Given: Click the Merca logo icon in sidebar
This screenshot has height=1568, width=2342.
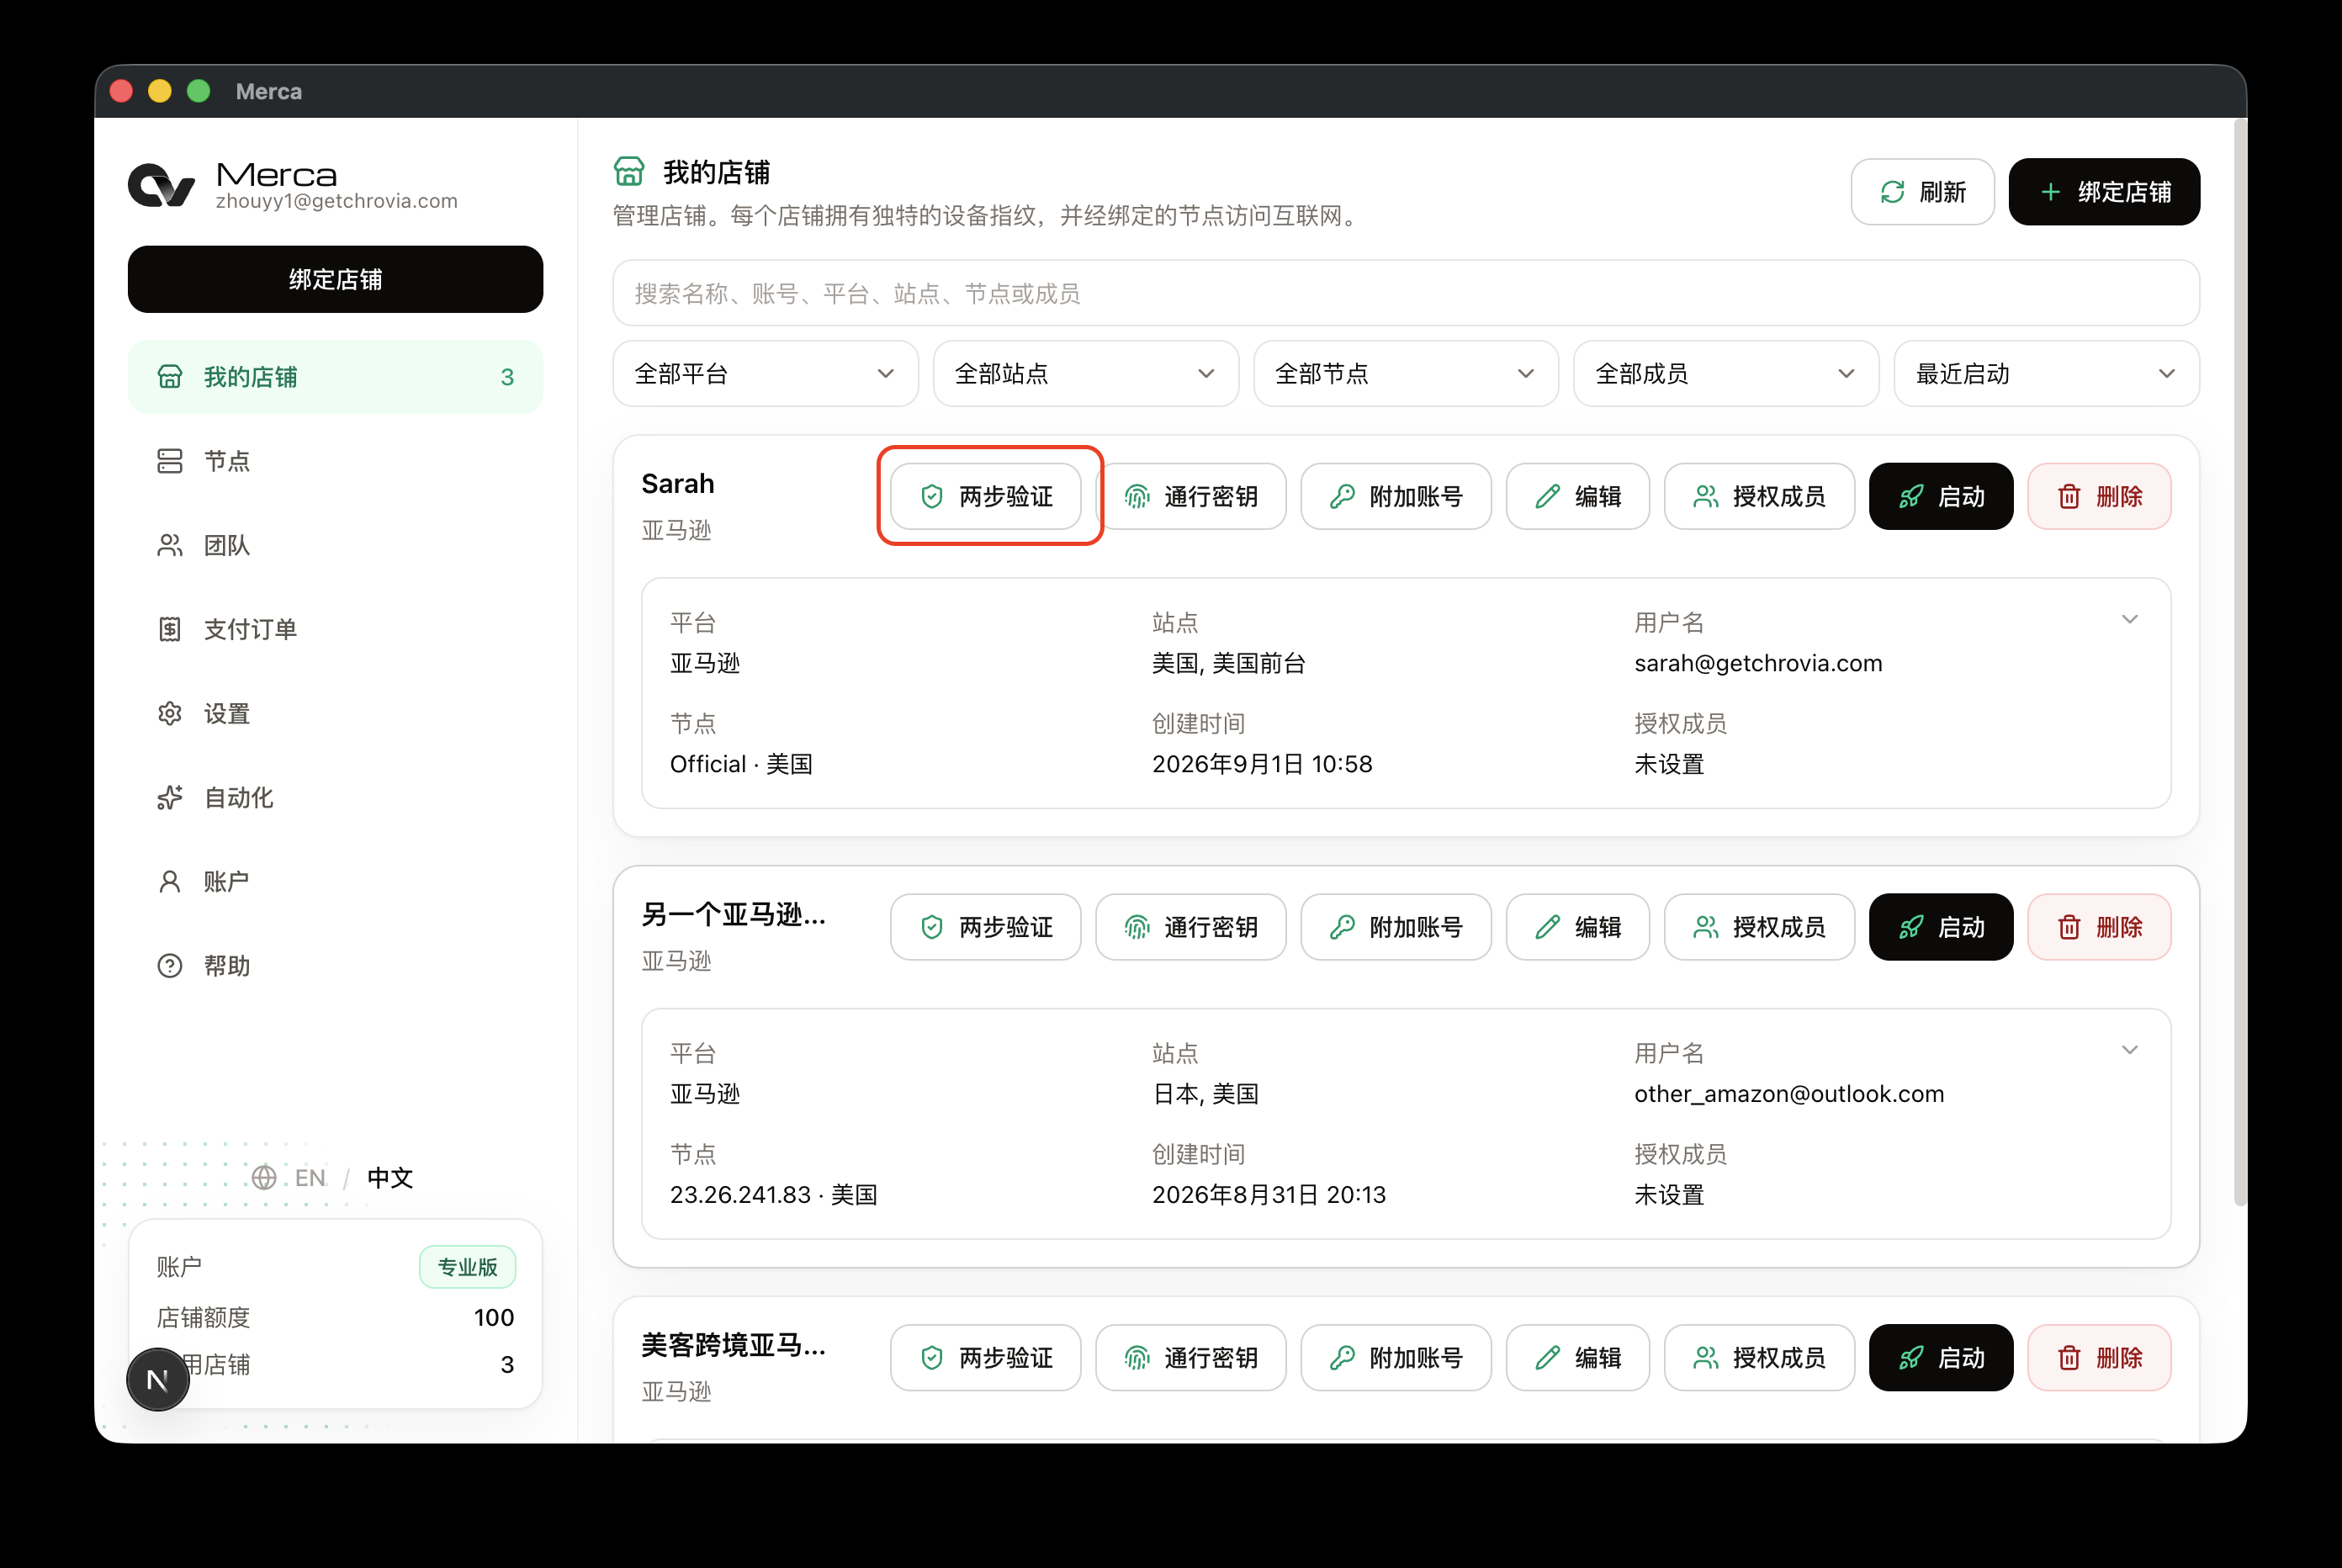Looking at the screenshot, I should click(x=161, y=185).
